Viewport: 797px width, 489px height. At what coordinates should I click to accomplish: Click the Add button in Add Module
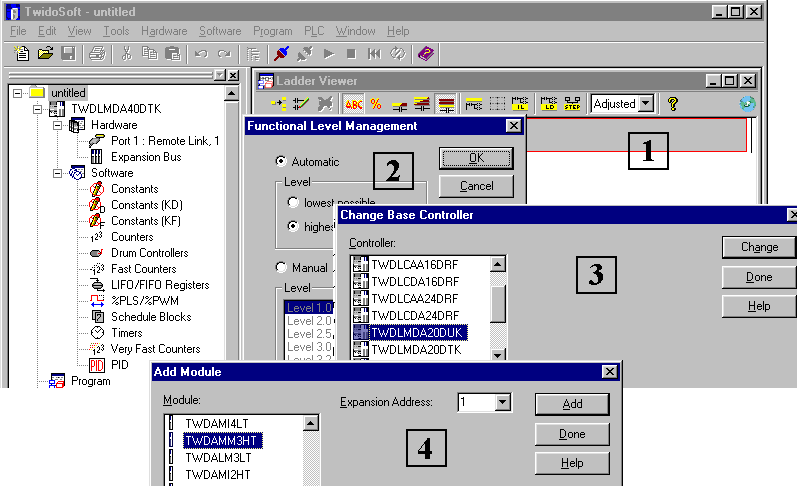[572, 404]
